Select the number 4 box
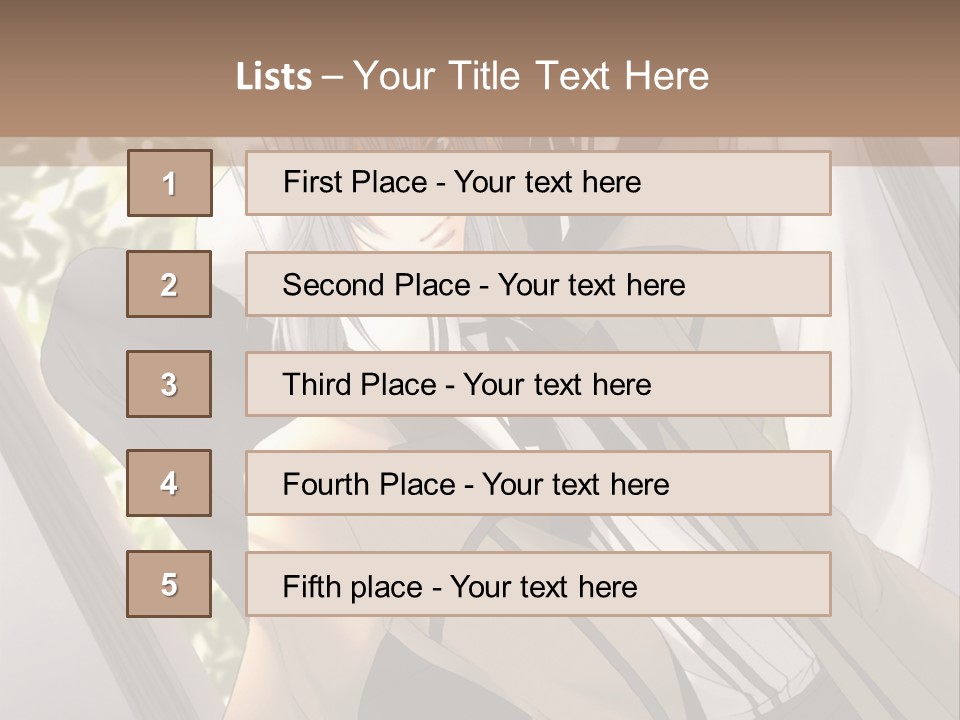 (x=169, y=483)
